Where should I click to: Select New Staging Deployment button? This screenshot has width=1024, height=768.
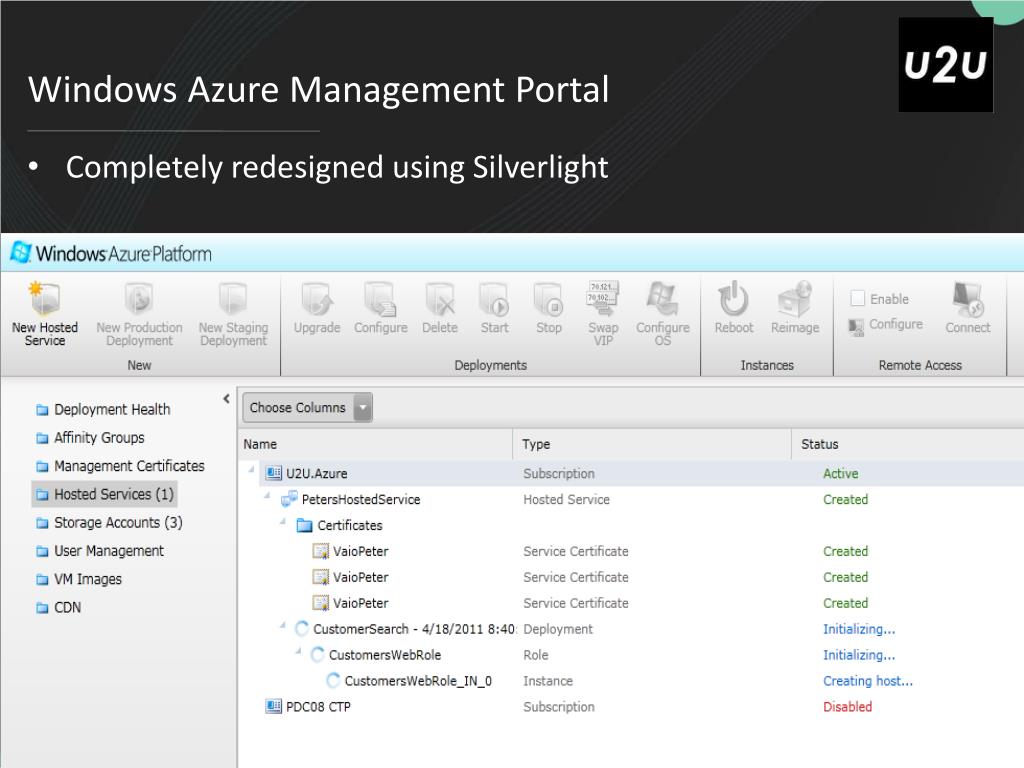233,314
